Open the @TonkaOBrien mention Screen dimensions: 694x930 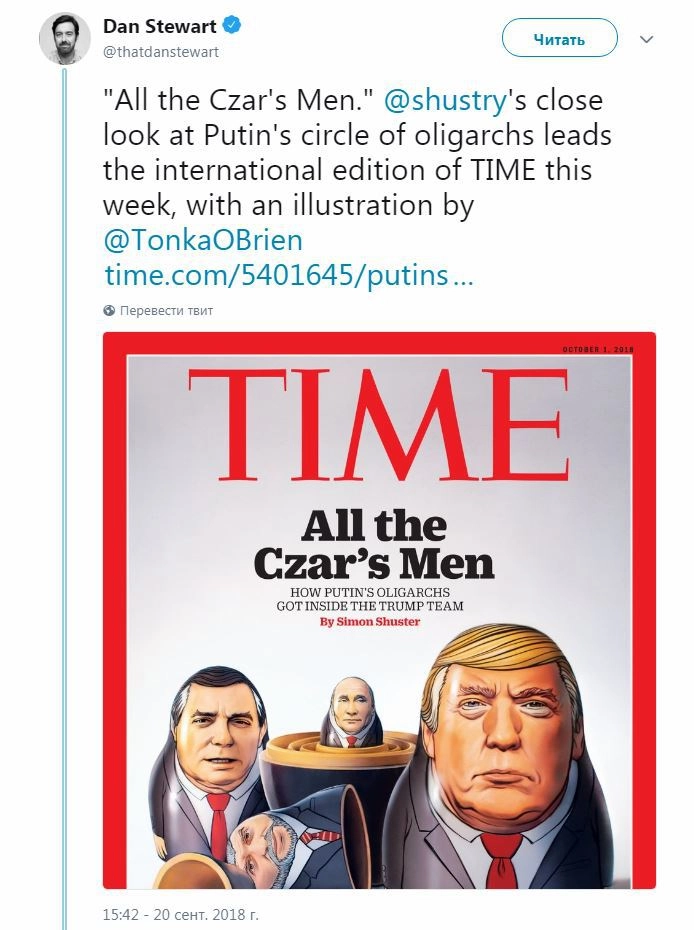(202, 241)
